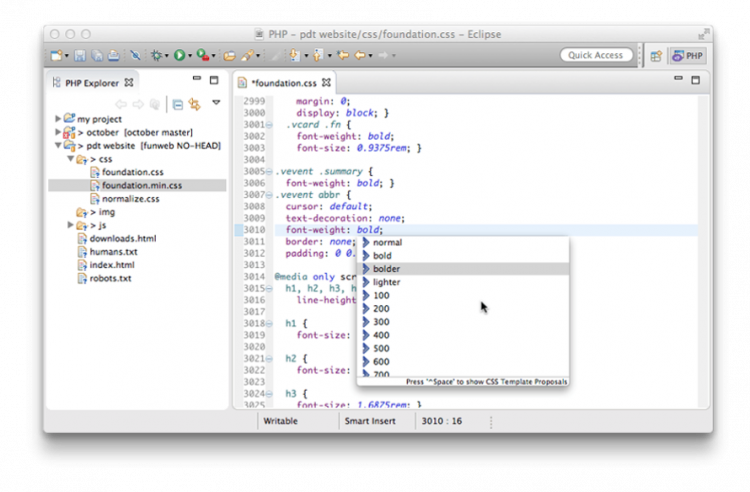The width and height of the screenshot is (750, 492).
Task: Minimize the PHP Explorer panel
Action: point(196,80)
